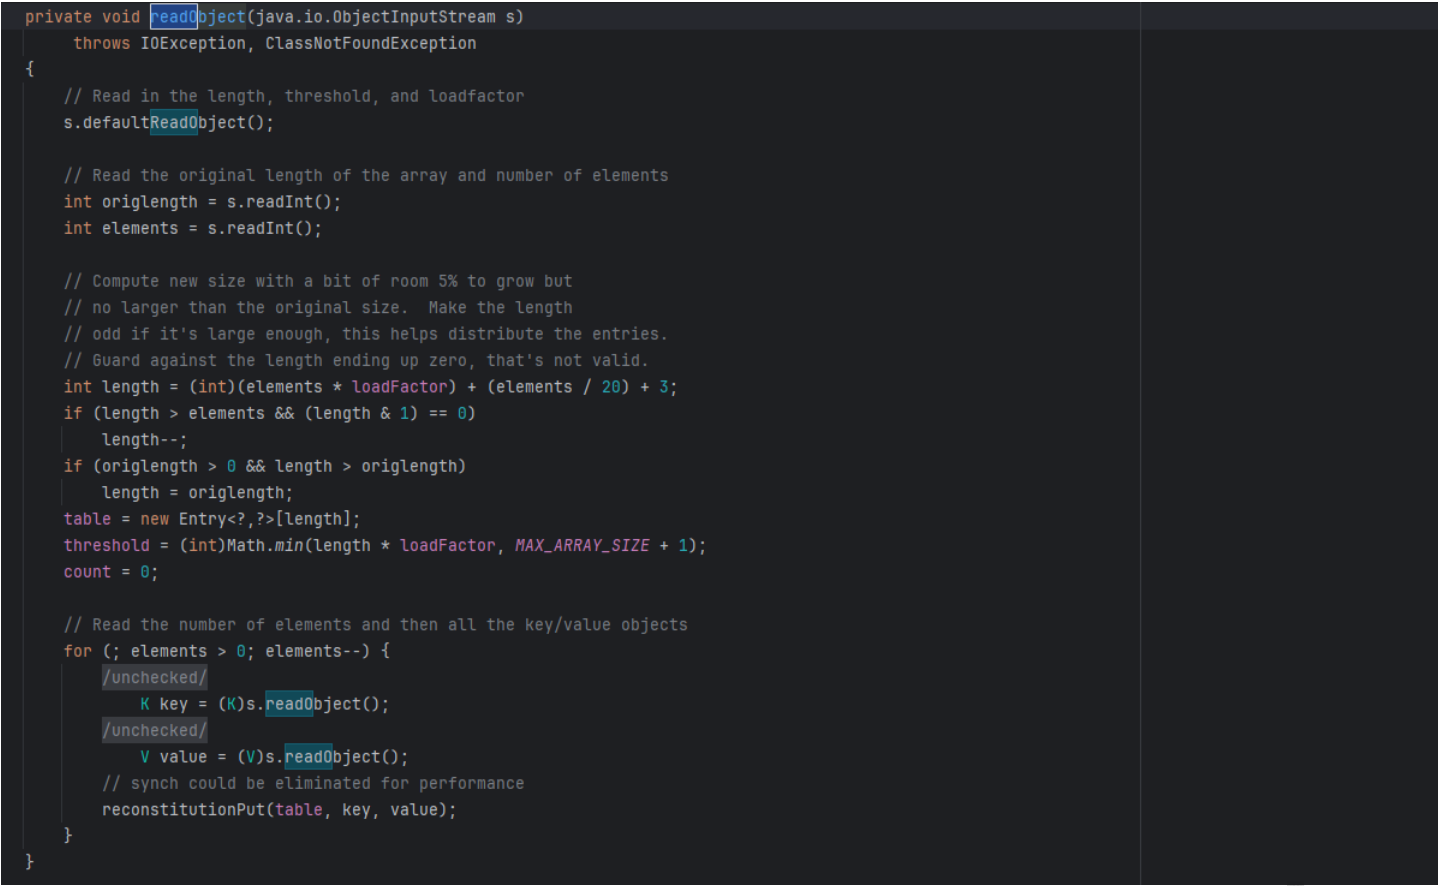Select 'IOException' in the throws clause
Image resolution: width=1438 pixels, height=886 pixels.
point(193,44)
